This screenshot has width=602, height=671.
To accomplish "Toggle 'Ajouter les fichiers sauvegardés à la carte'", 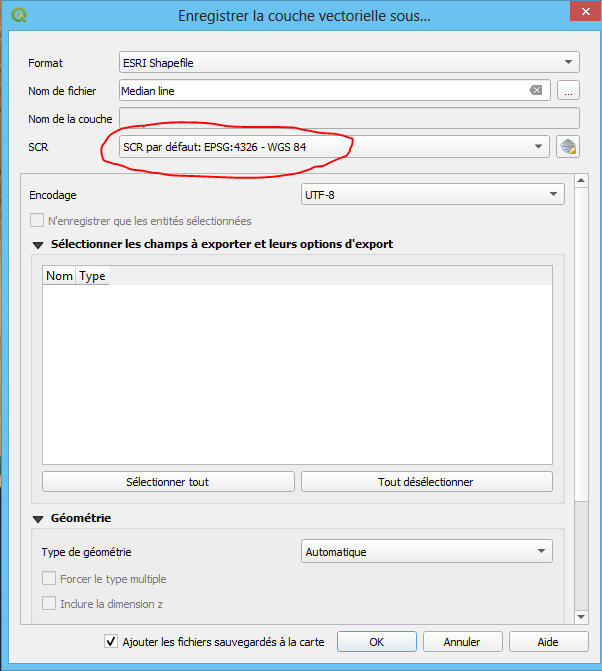I will (111, 642).
